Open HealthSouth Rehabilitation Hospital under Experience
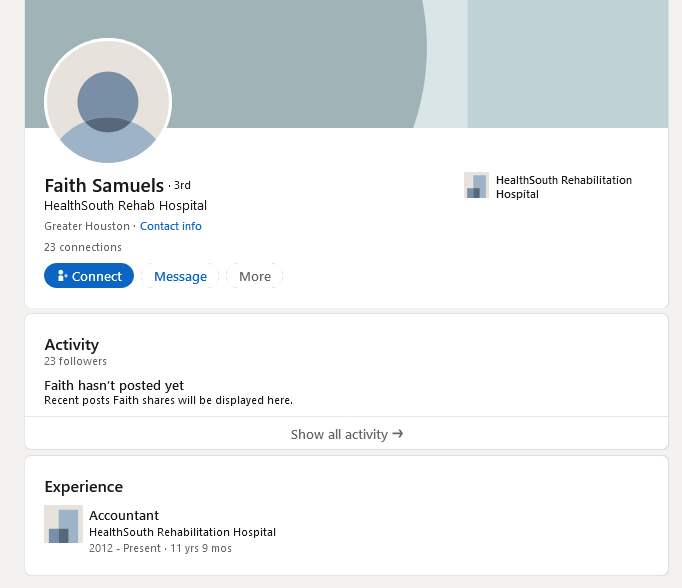Image resolution: width=682 pixels, height=588 pixels. tap(182, 532)
